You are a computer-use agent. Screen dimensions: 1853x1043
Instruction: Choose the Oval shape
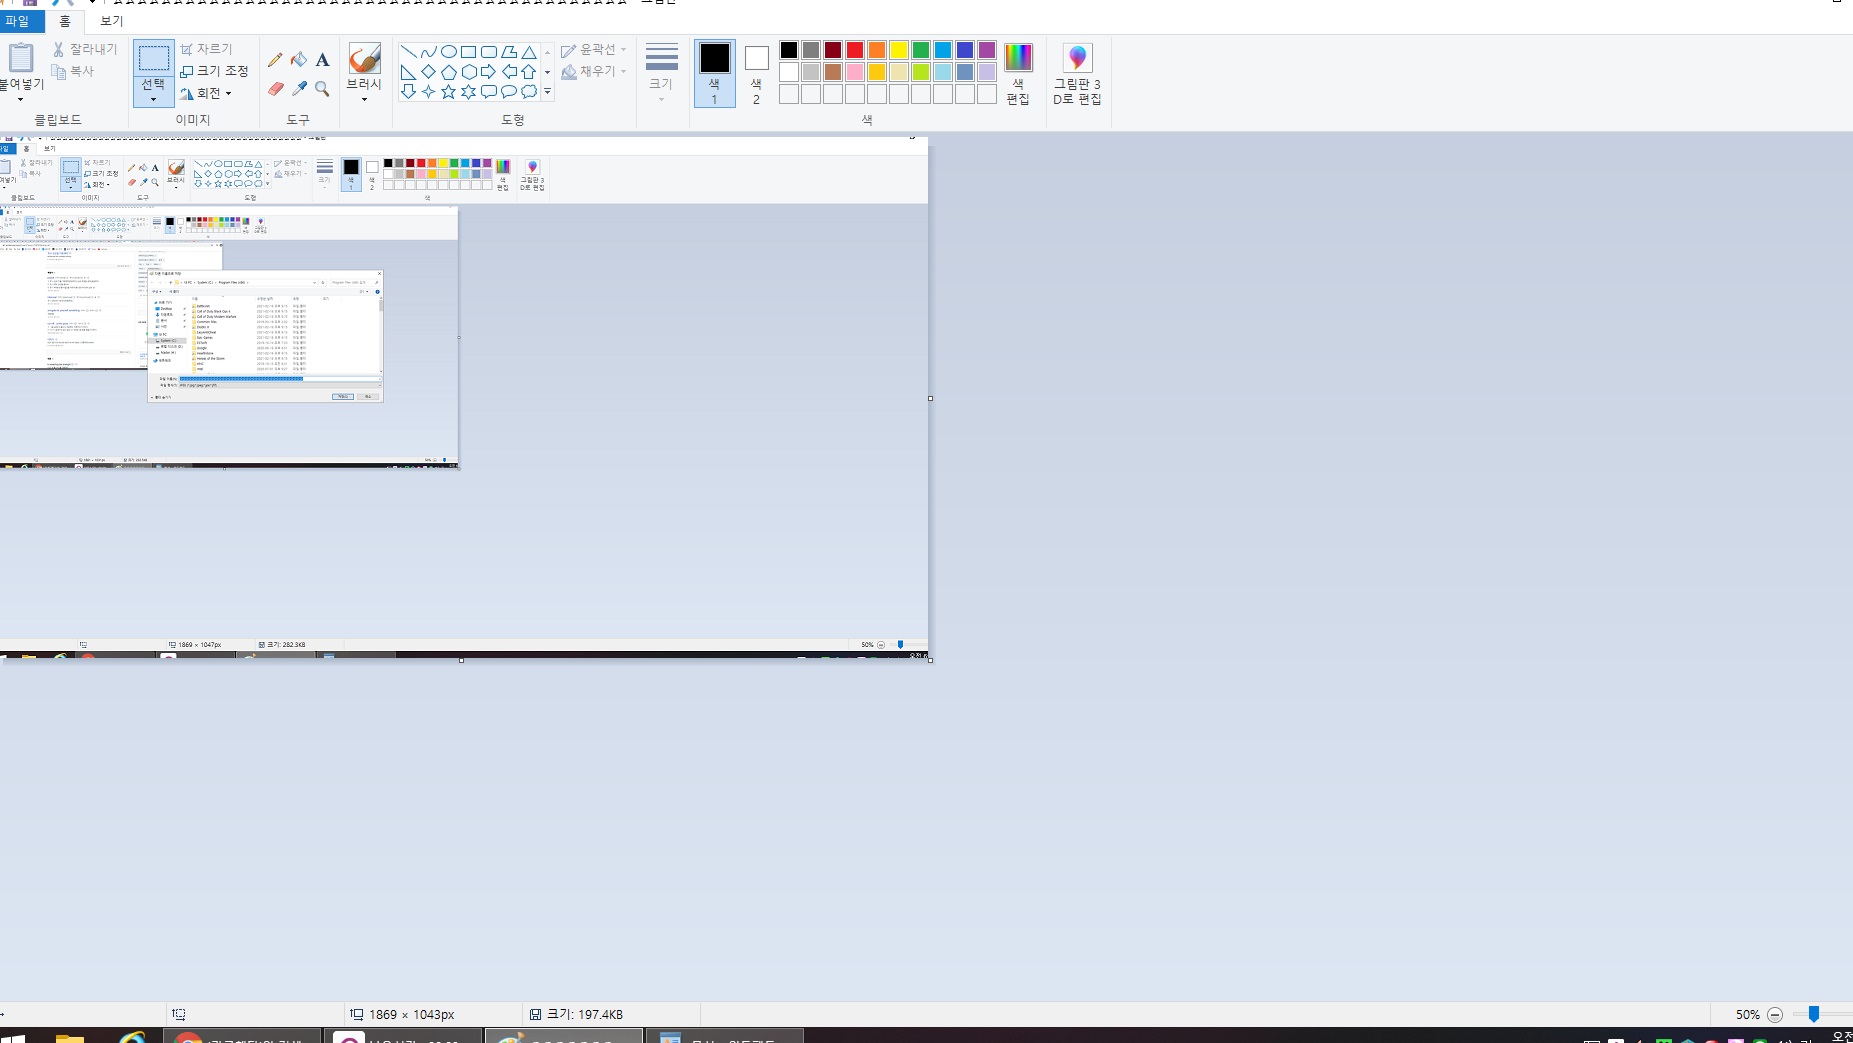448,52
